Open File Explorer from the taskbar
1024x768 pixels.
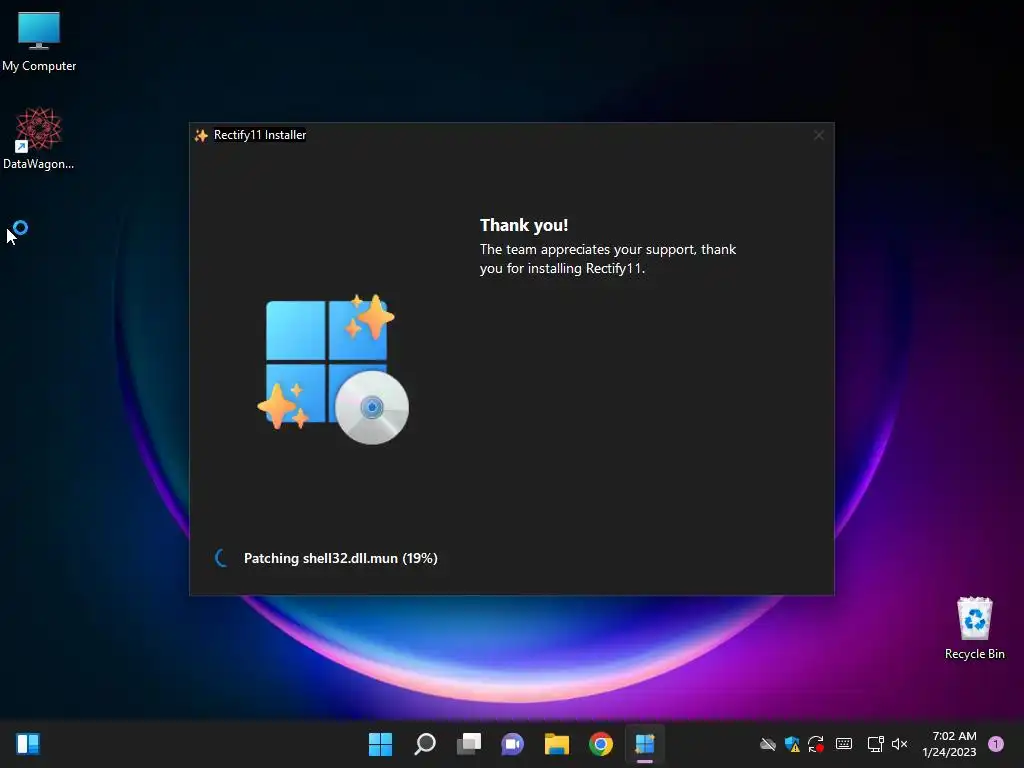tap(557, 744)
